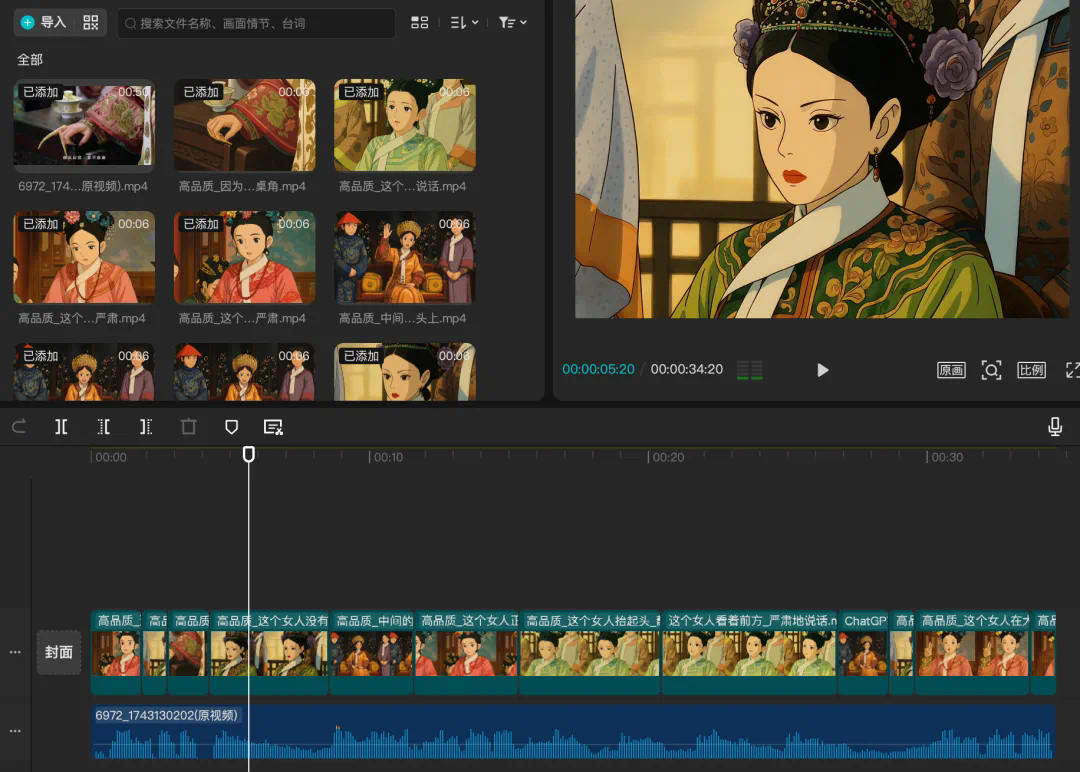Click the trim right of playhead icon
1080x772 pixels.
[x=146, y=427]
